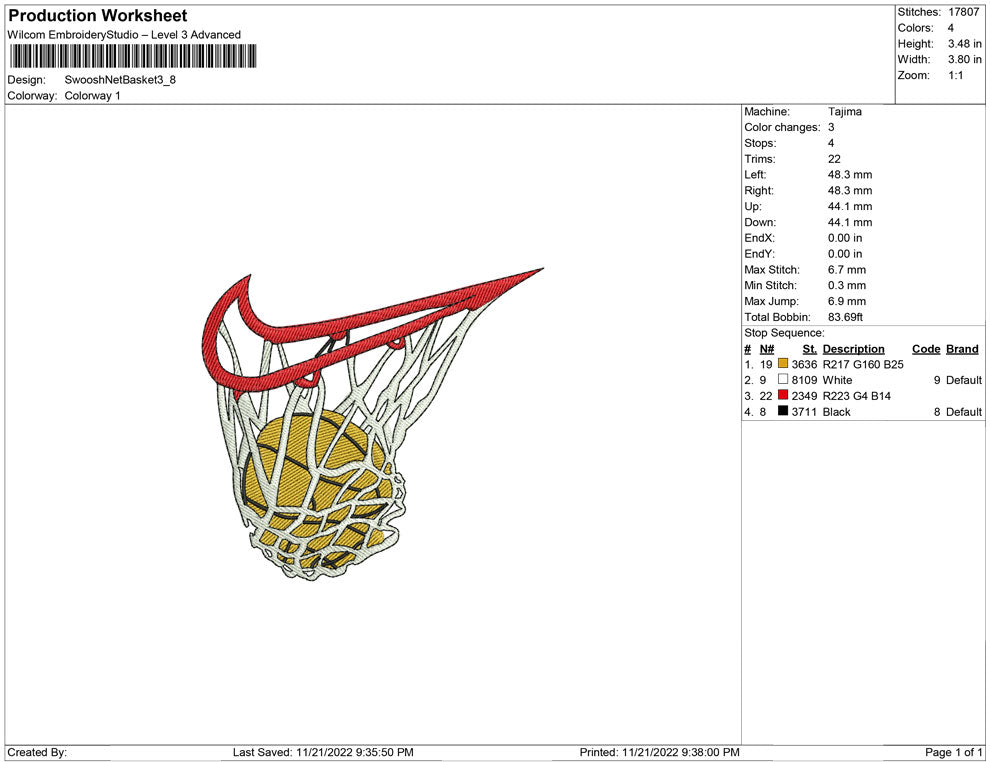Click the 'Brand' column header
The width and height of the screenshot is (990, 762).
click(x=962, y=348)
